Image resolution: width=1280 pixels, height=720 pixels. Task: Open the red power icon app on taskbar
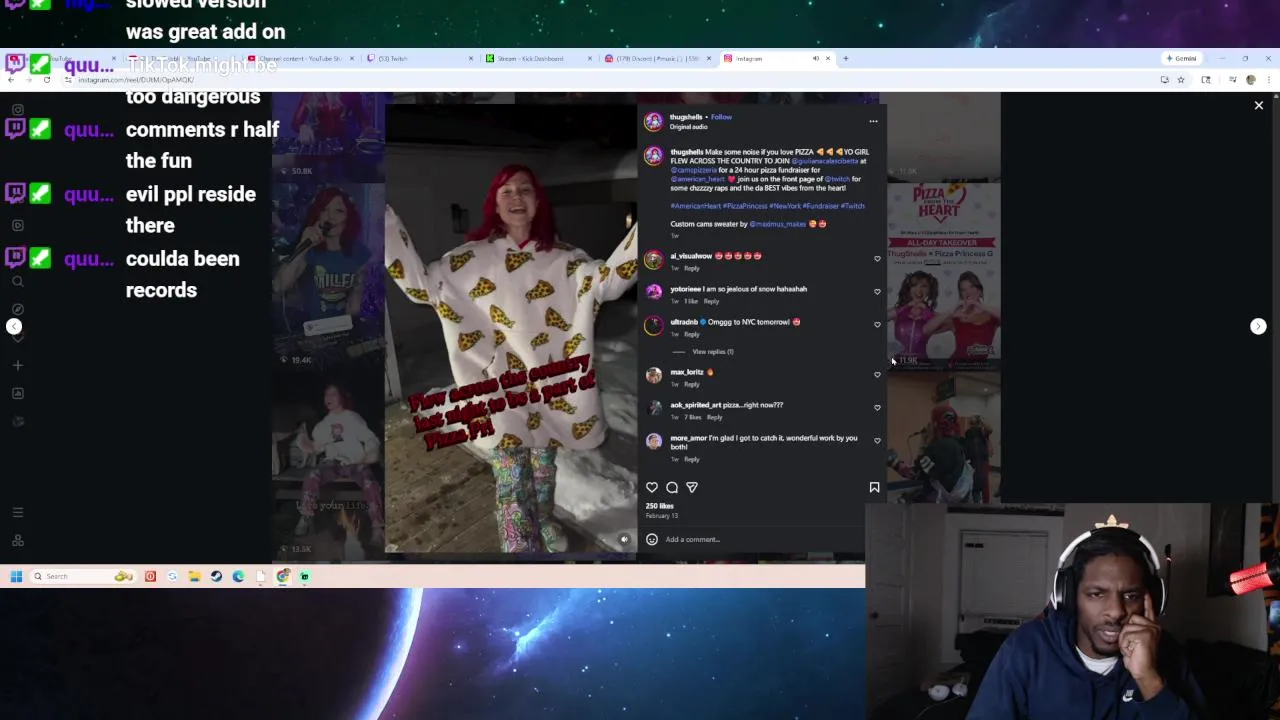click(x=150, y=576)
